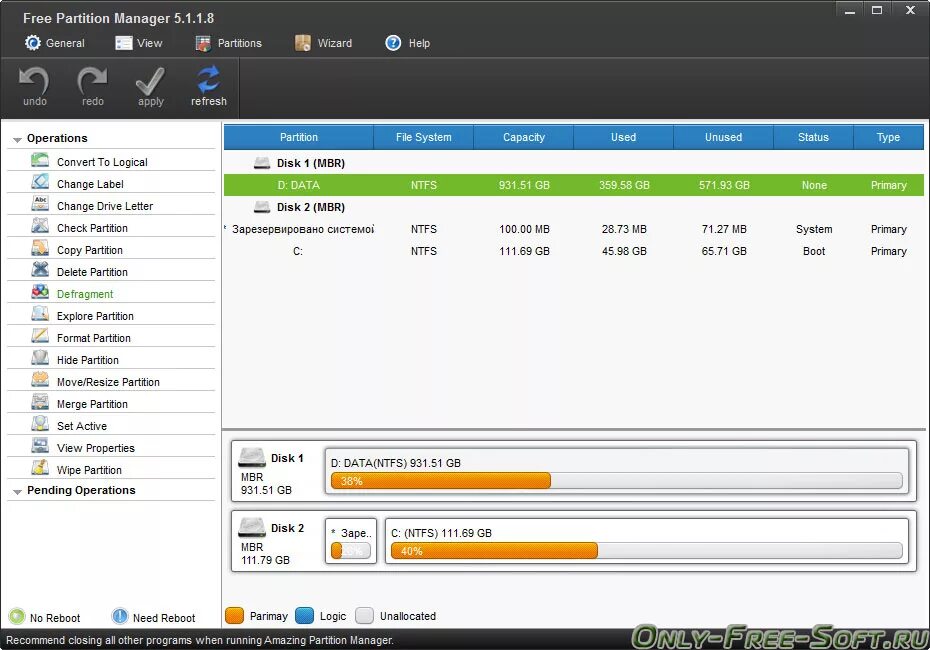Image resolution: width=930 pixels, height=650 pixels.
Task: Sort by the Status column header
Action: coord(813,137)
